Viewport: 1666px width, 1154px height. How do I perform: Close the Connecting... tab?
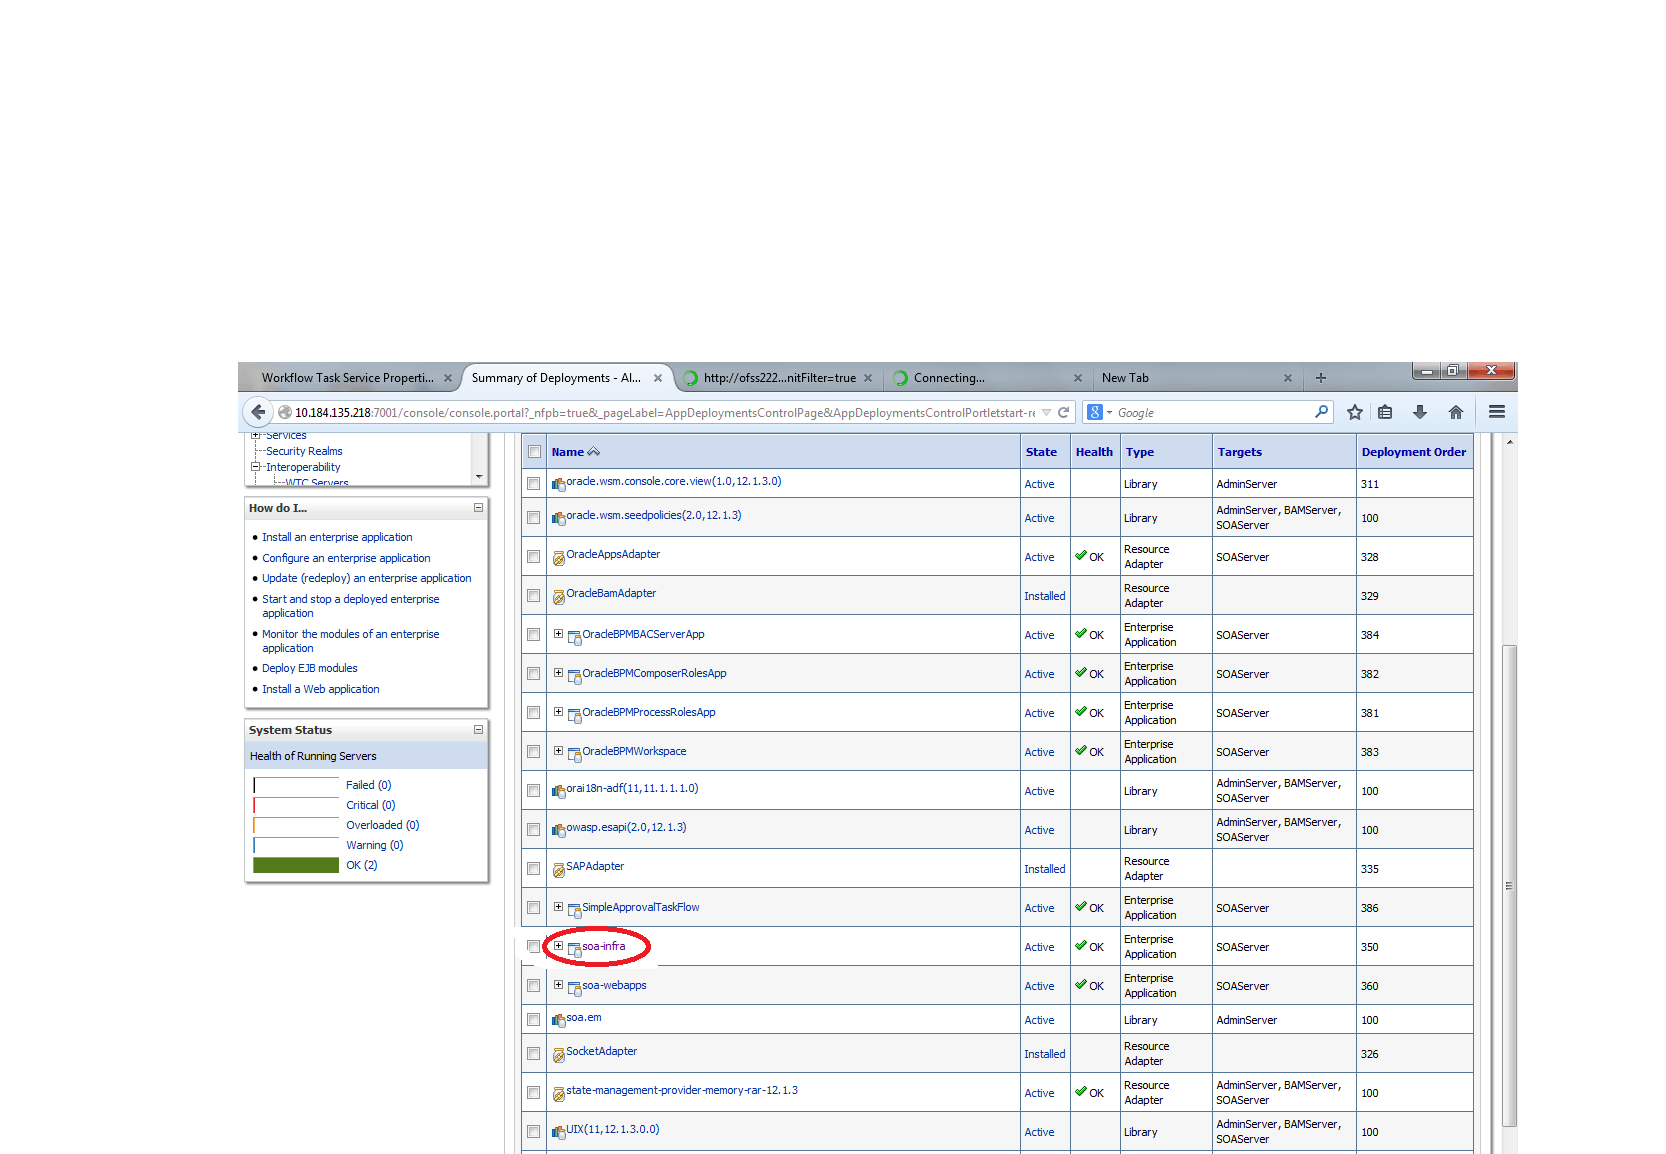point(1078,378)
